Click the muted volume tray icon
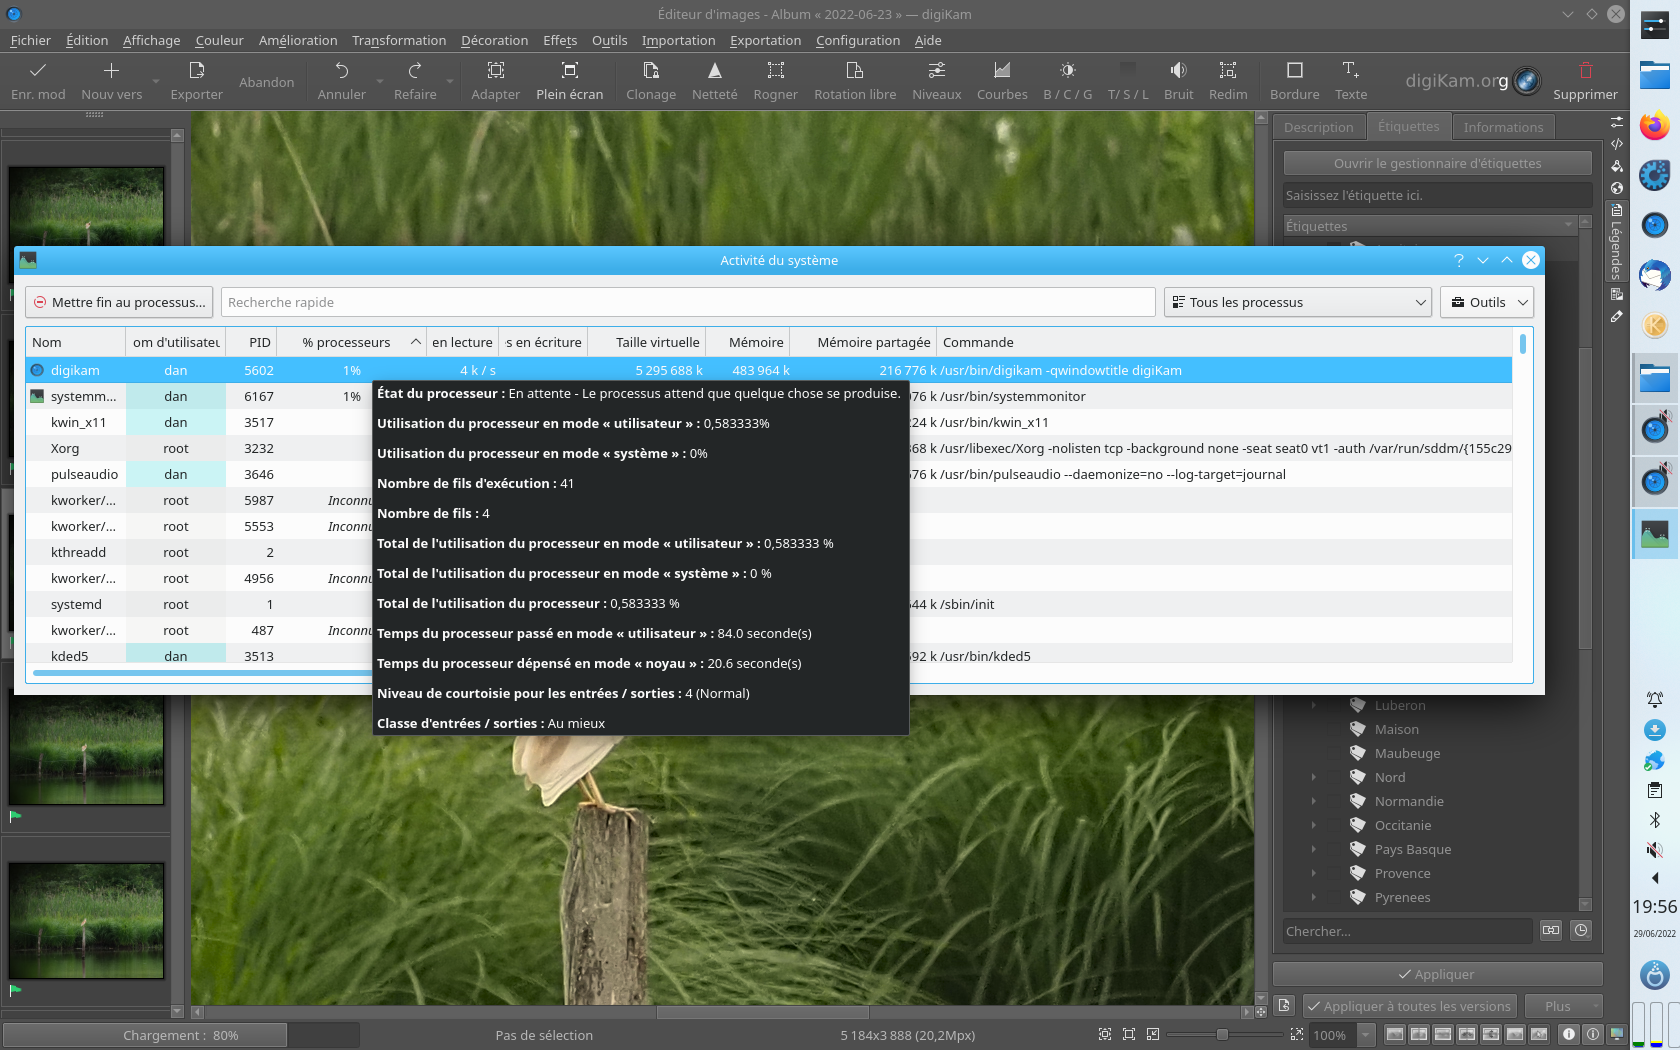This screenshot has height=1050, width=1680. point(1655,850)
